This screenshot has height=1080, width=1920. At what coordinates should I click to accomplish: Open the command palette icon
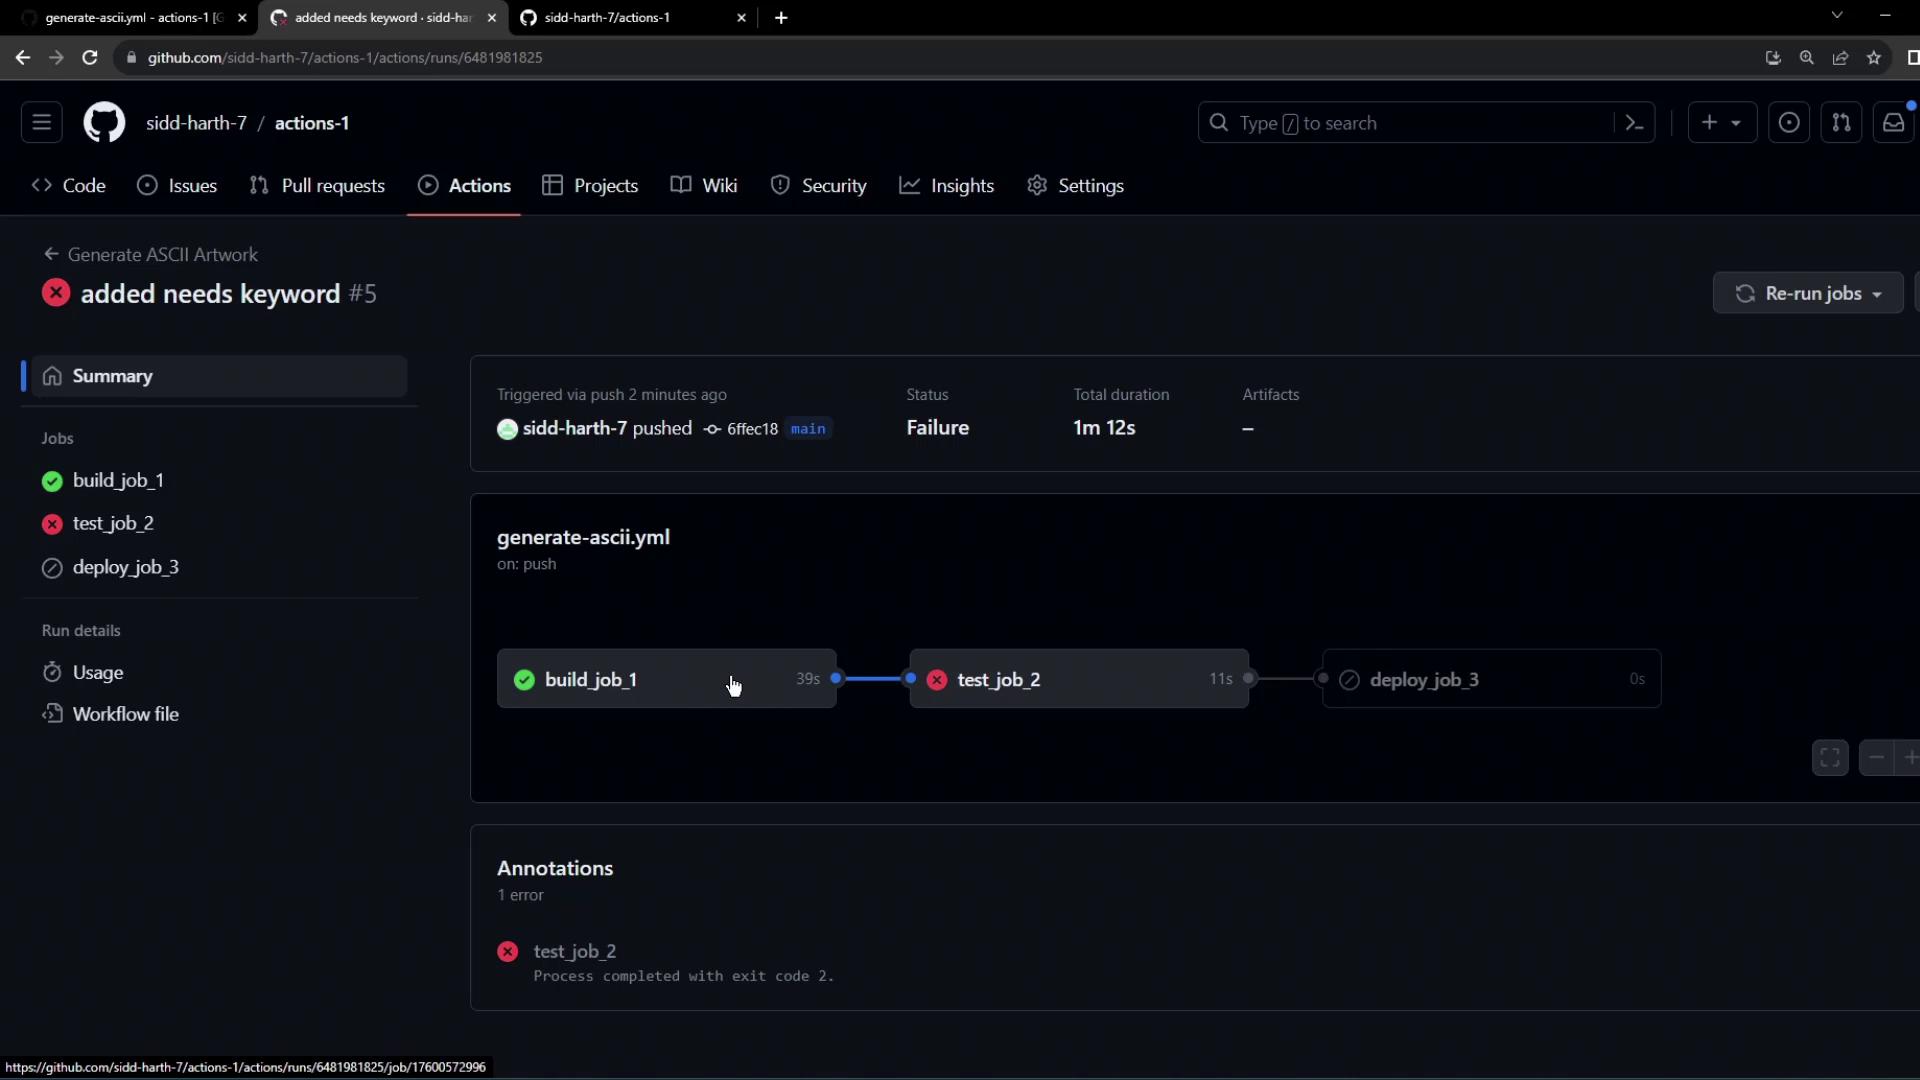pos(1635,123)
